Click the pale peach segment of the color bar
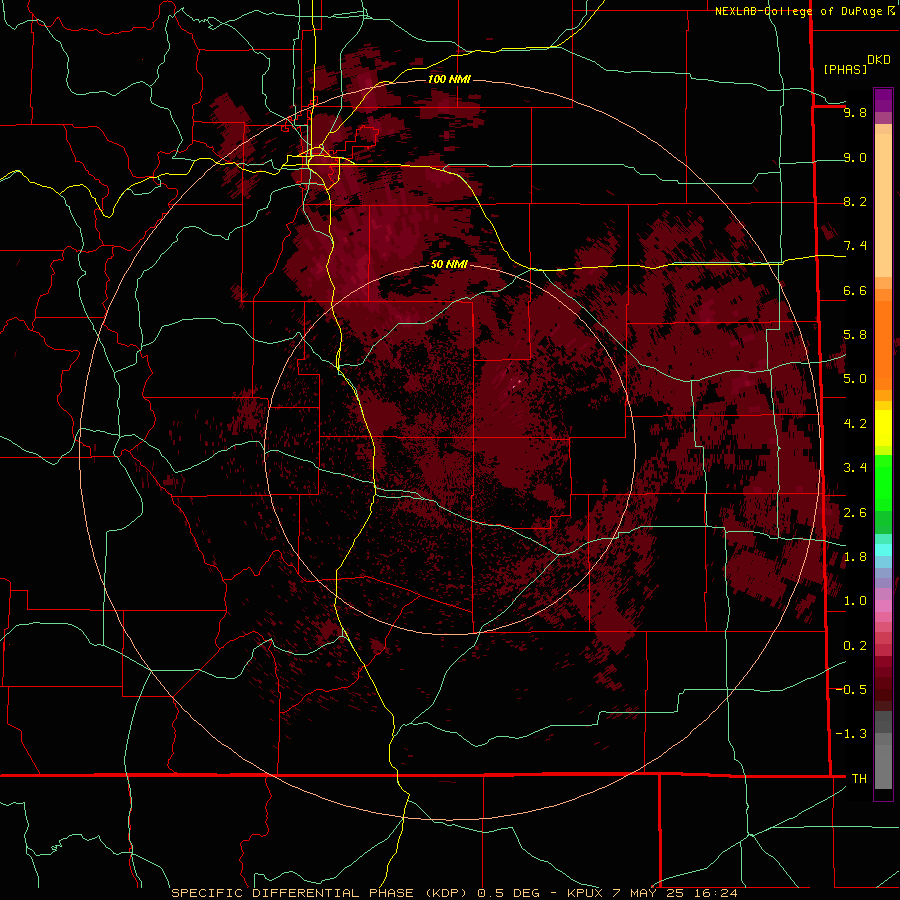Viewport: 900px width, 900px height. (883, 205)
